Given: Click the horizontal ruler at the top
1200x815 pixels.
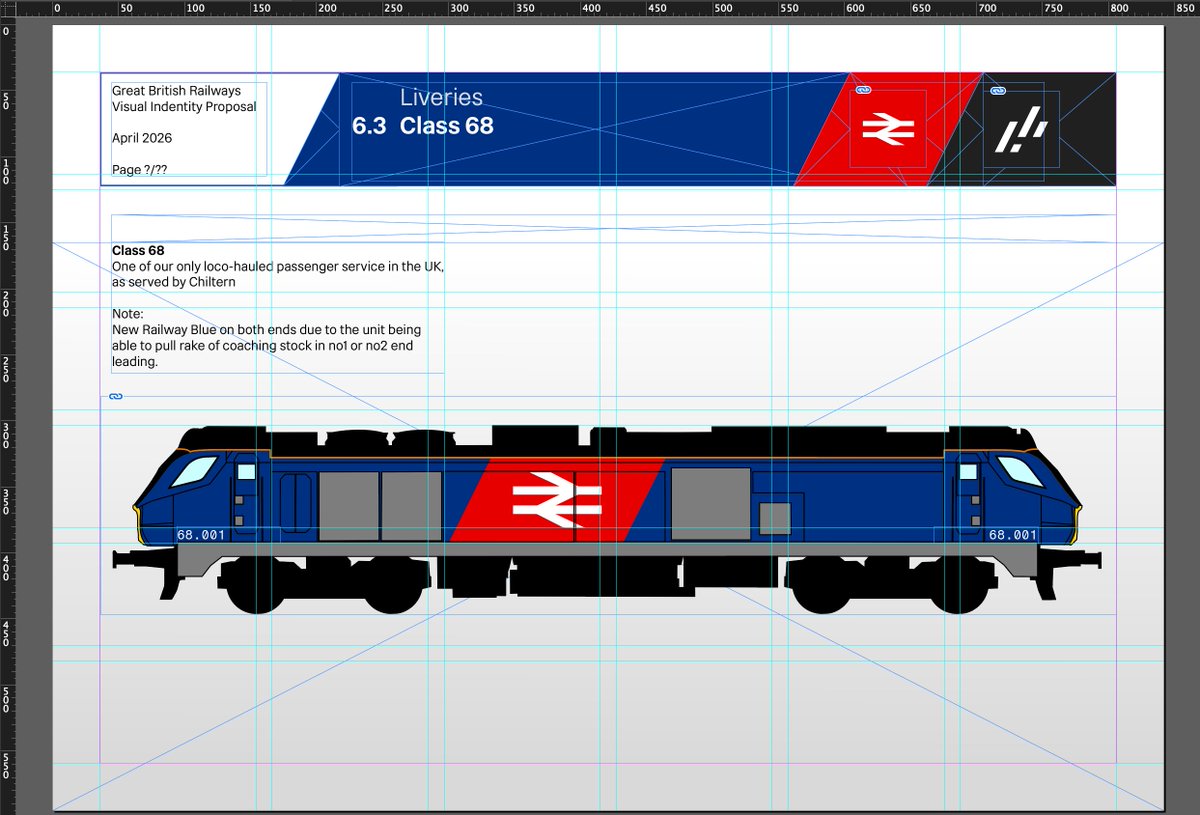Looking at the screenshot, I should (608, 9).
